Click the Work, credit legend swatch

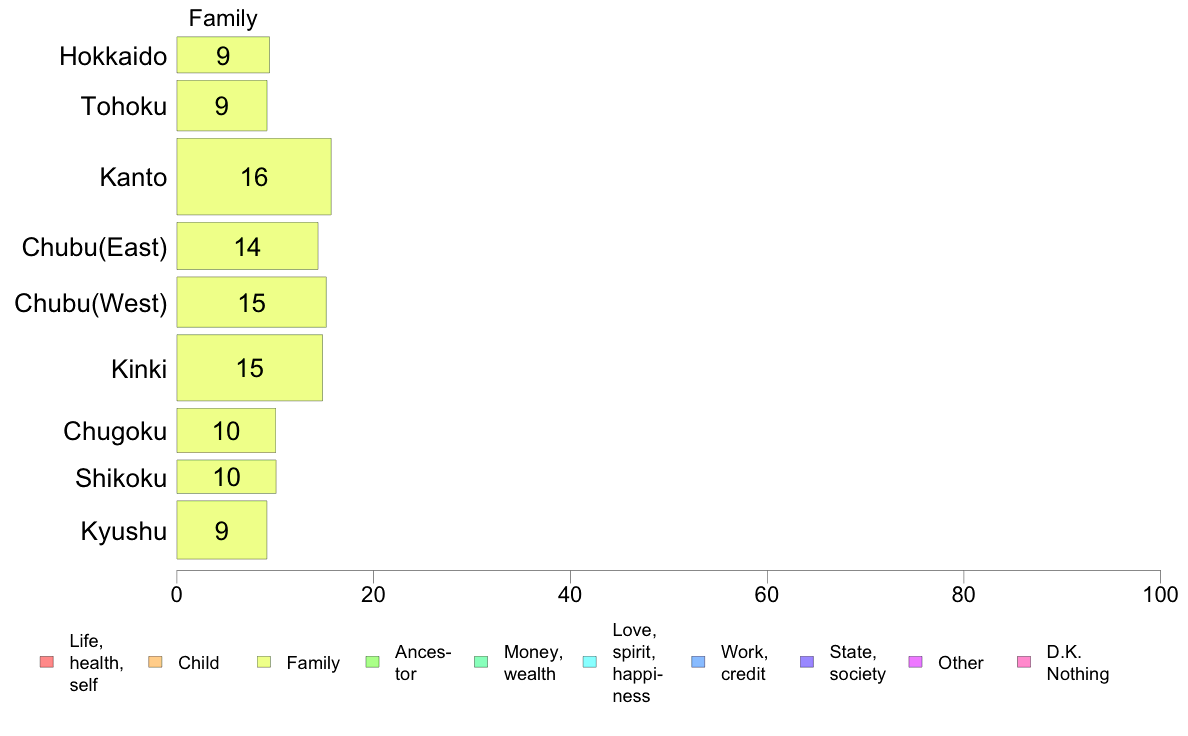pos(699,662)
